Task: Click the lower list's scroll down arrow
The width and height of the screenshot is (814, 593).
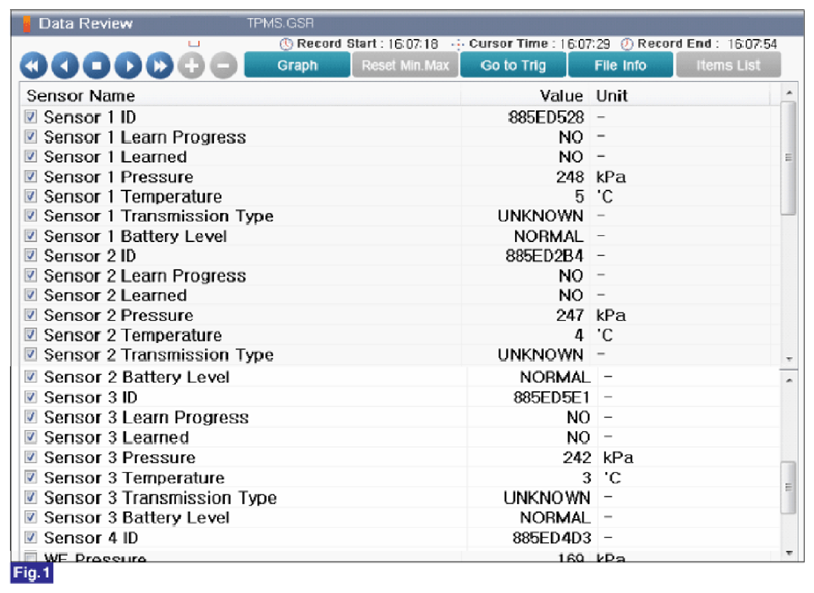Action: (x=789, y=554)
